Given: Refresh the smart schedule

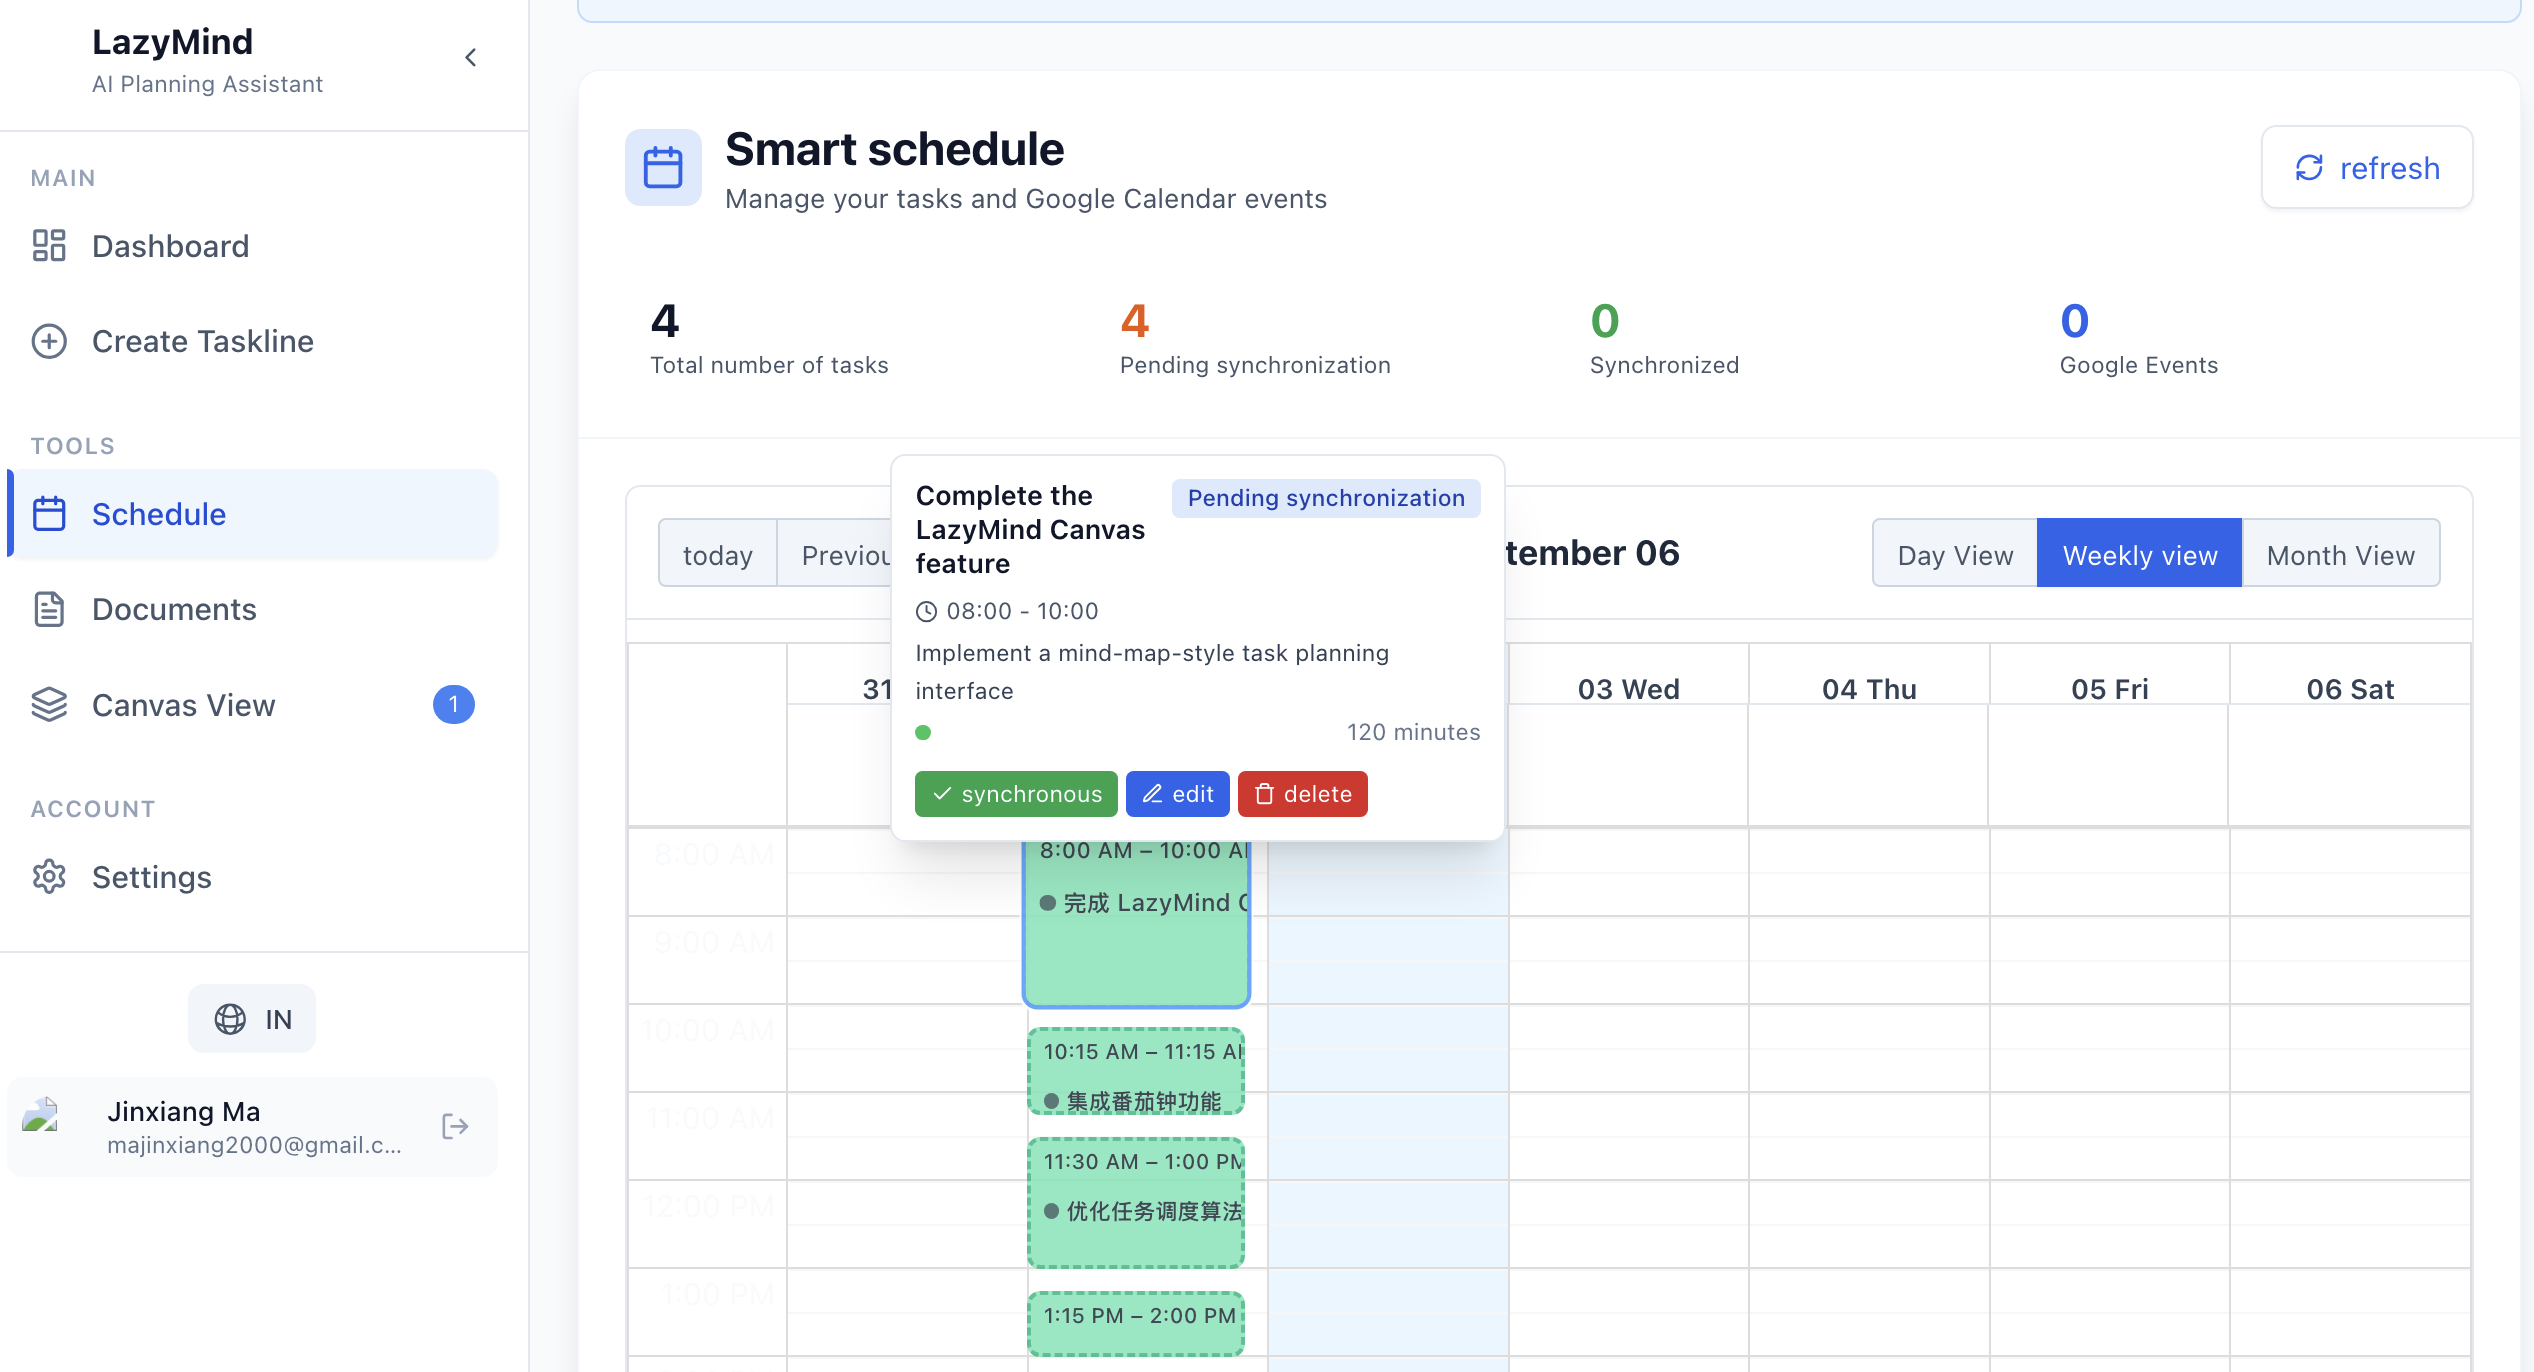Looking at the screenshot, I should (2367, 168).
